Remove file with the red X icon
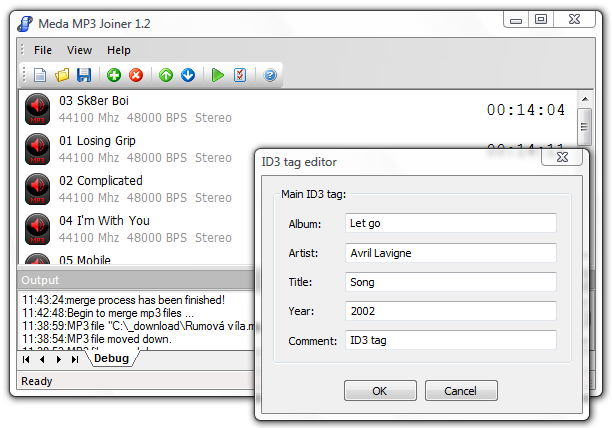 [136, 75]
